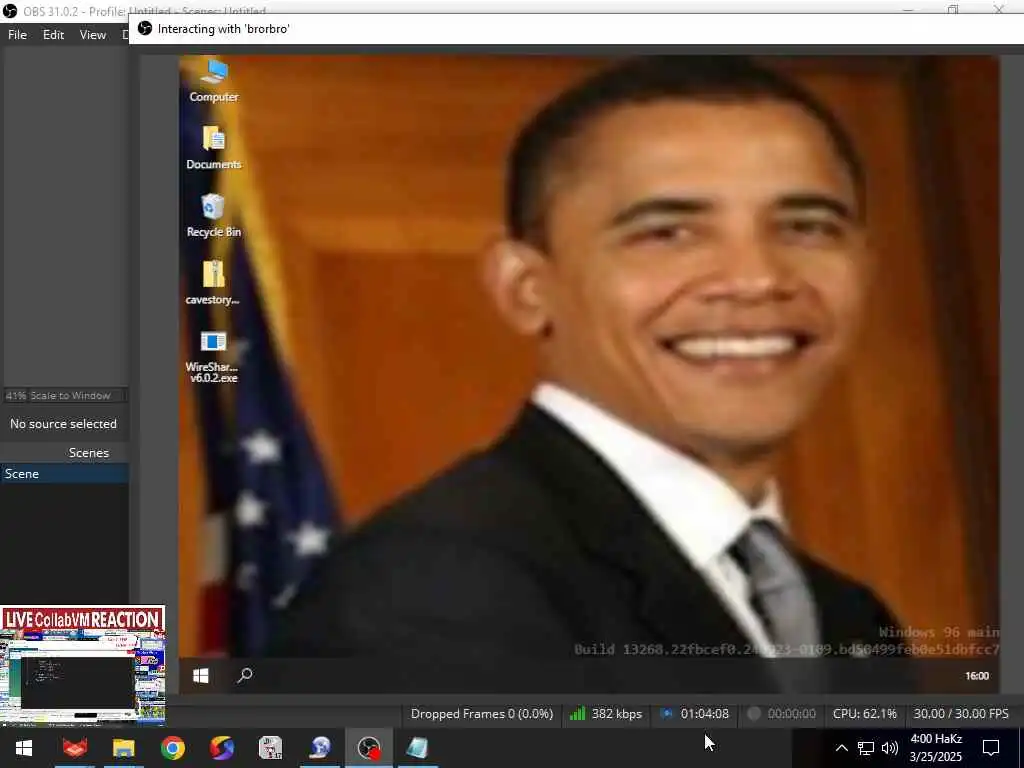Click the 382 kbps bitrate readout
The width and height of the screenshot is (1024, 768).
[x=616, y=714]
